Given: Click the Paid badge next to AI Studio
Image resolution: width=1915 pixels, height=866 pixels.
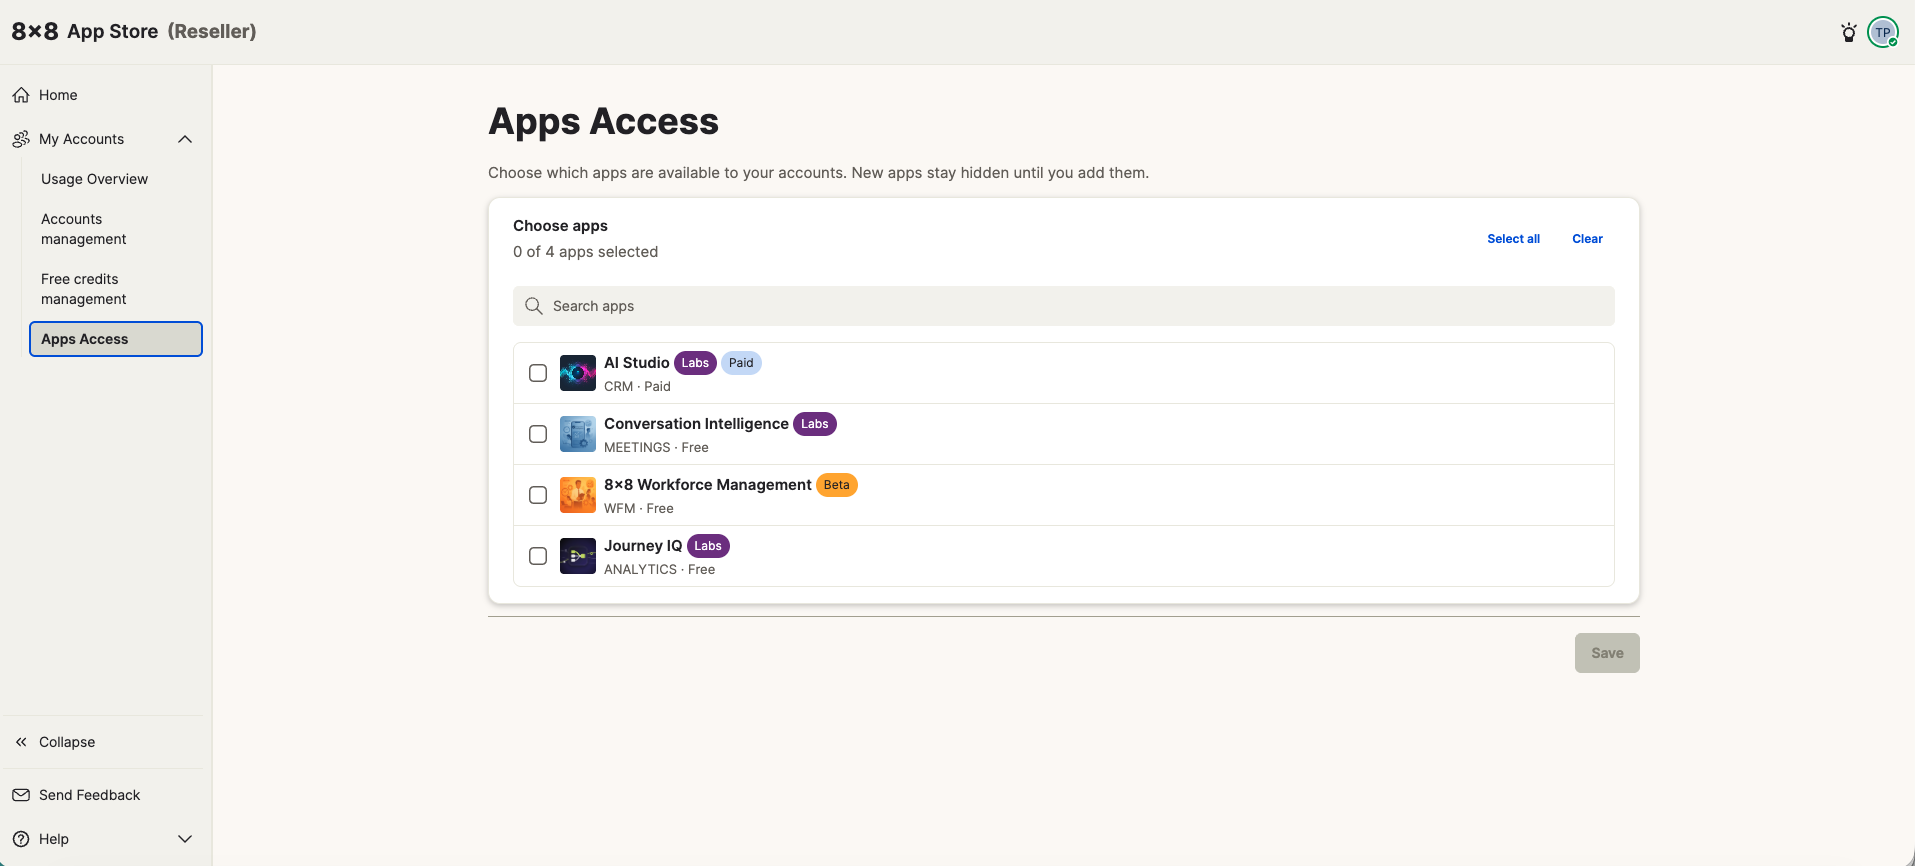Looking at the screenshot, I should (x=741, y=363).
